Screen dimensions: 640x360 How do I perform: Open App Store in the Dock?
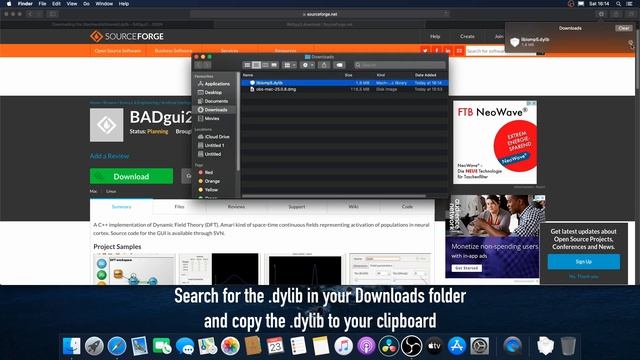pos(457,346)
